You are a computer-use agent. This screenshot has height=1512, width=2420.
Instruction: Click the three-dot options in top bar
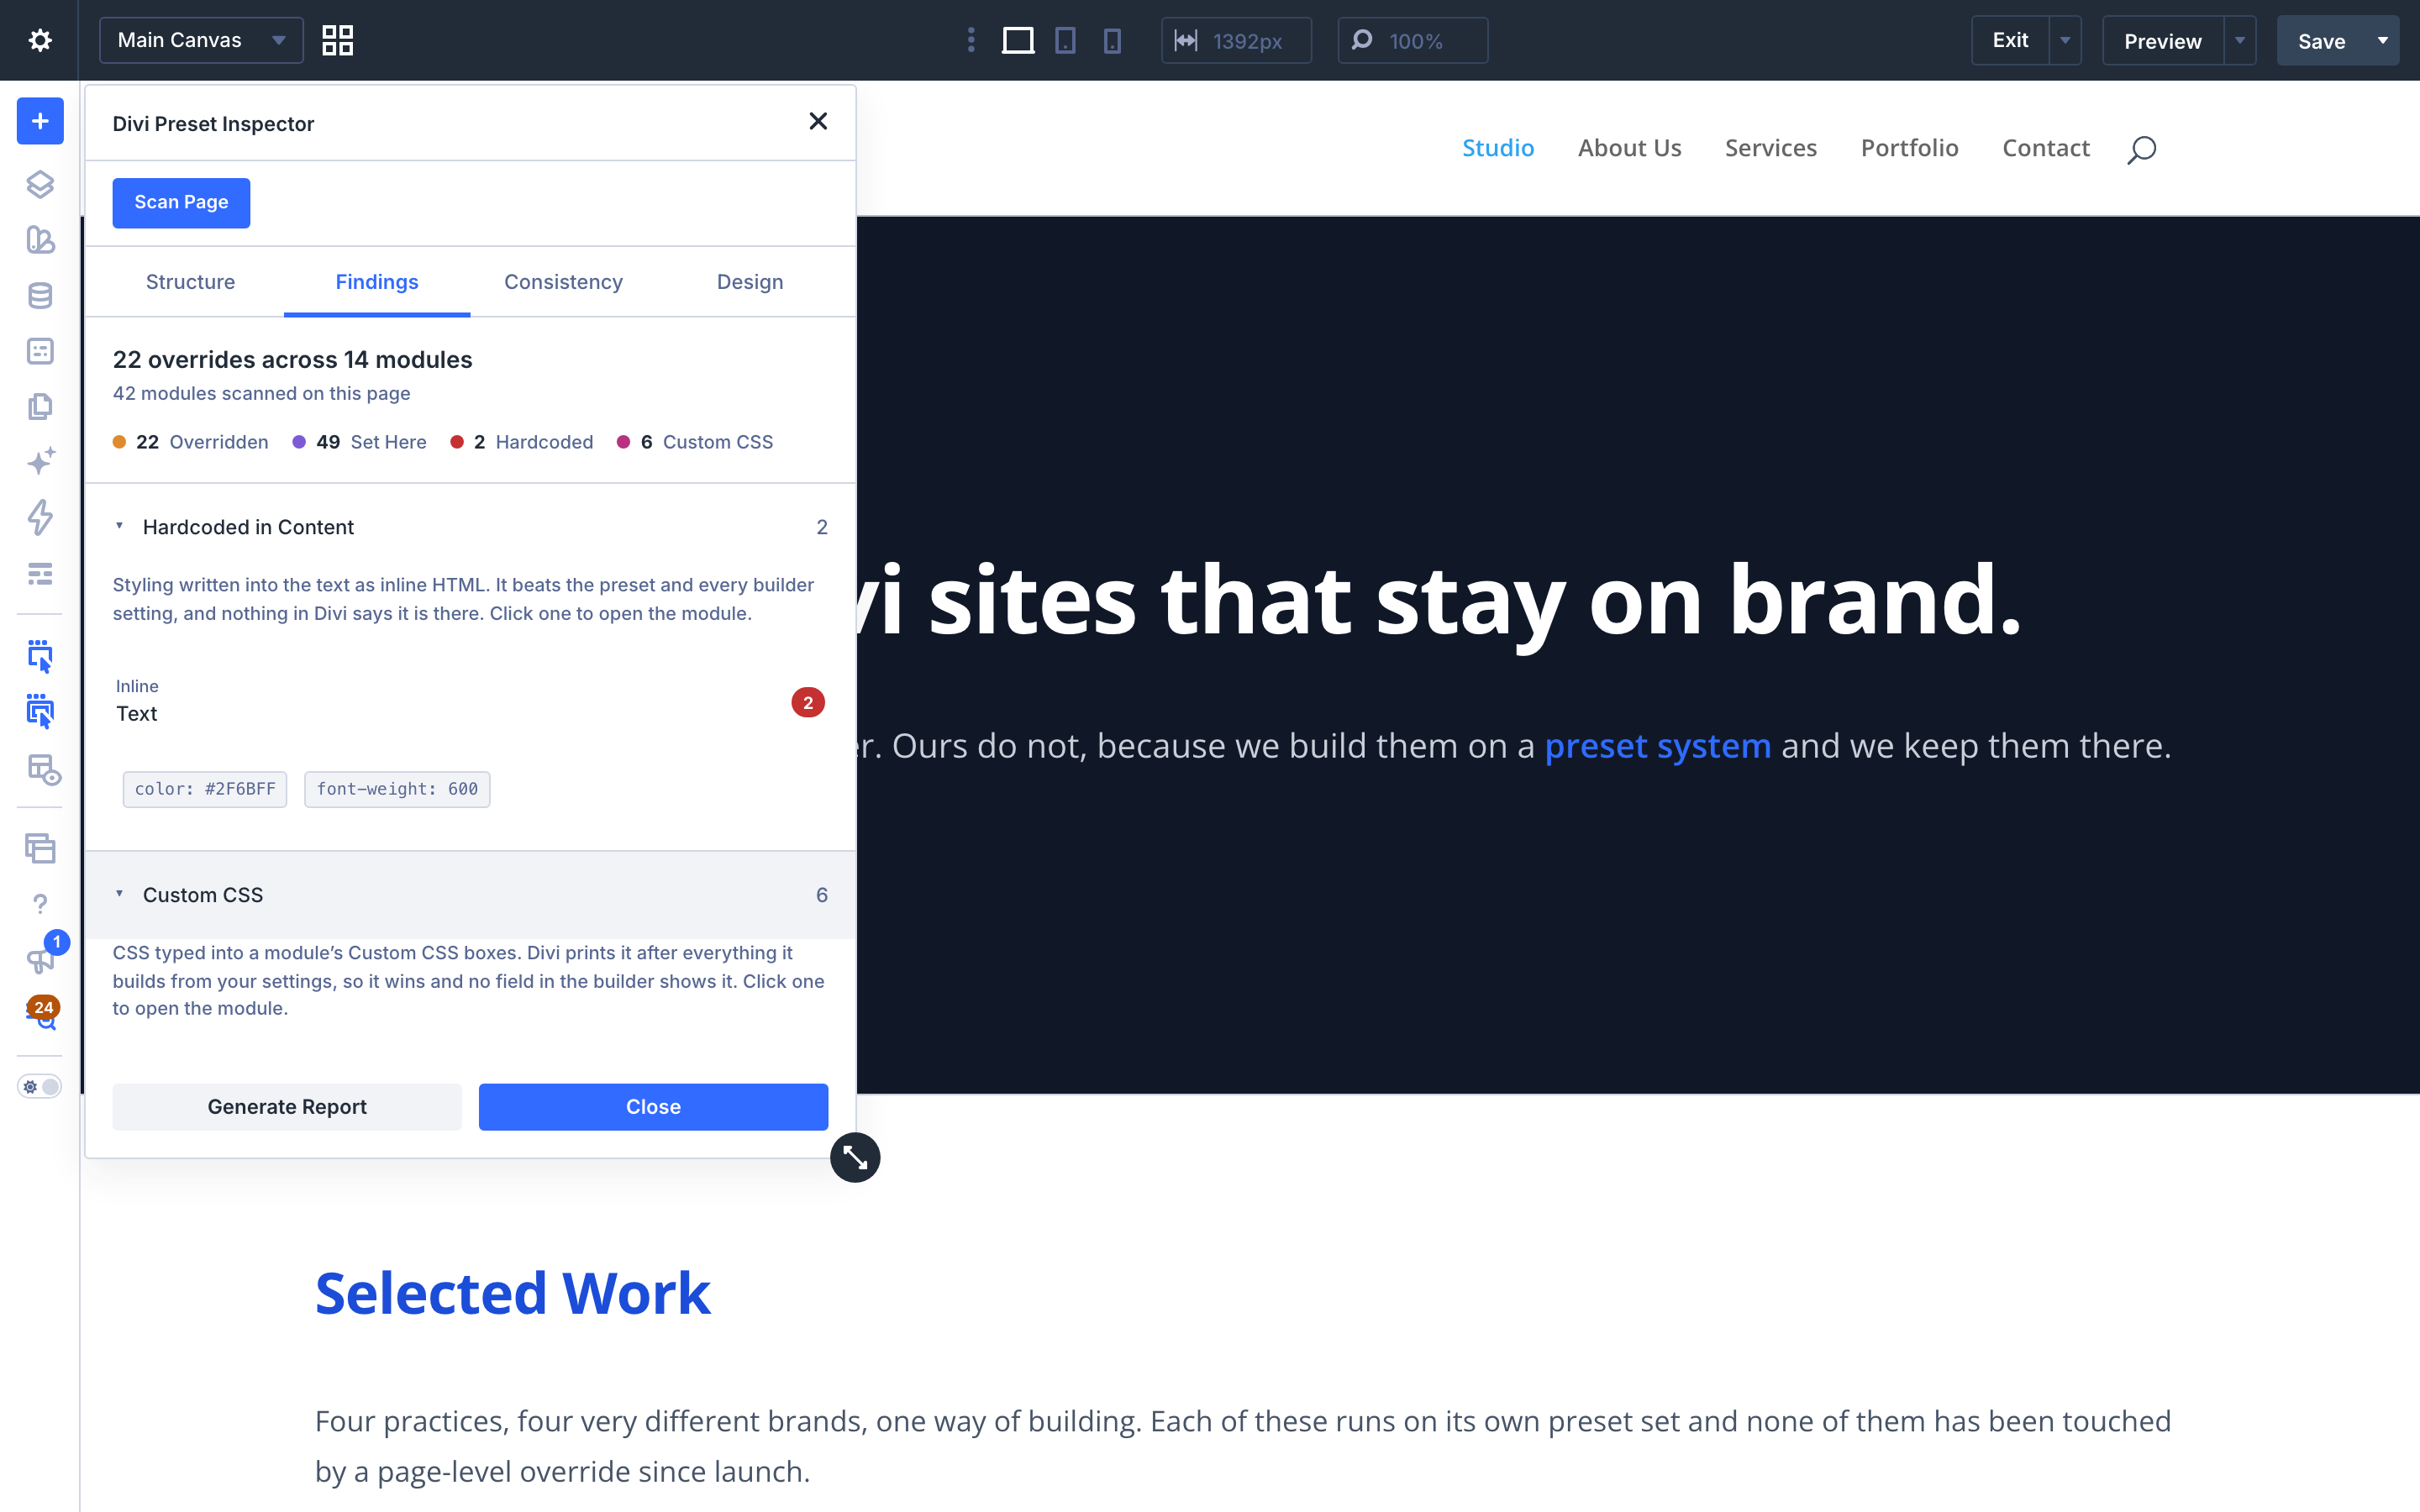971,40
